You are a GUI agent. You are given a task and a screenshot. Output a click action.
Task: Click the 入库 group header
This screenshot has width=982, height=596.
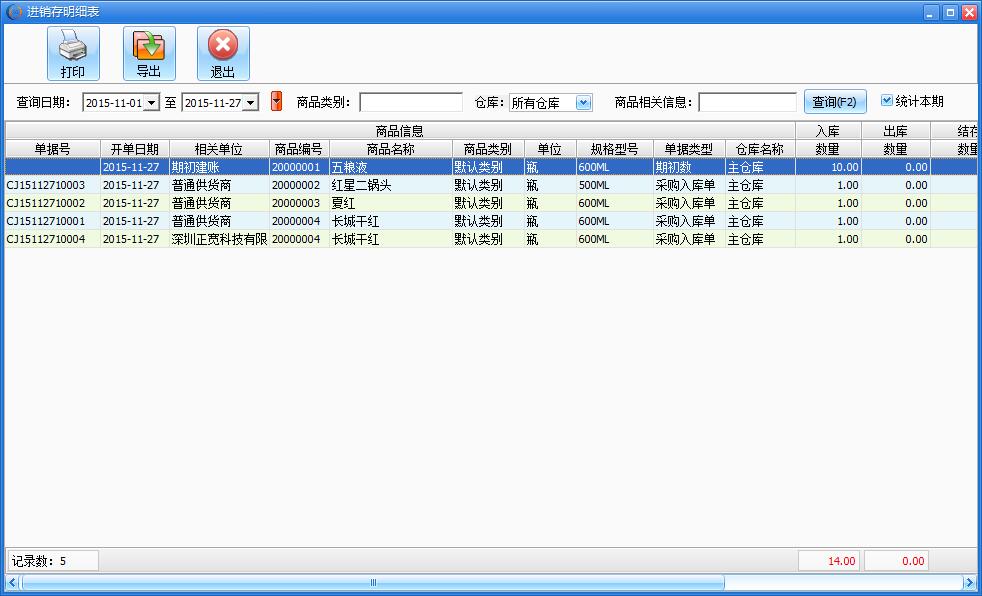(x=829, y=131)
